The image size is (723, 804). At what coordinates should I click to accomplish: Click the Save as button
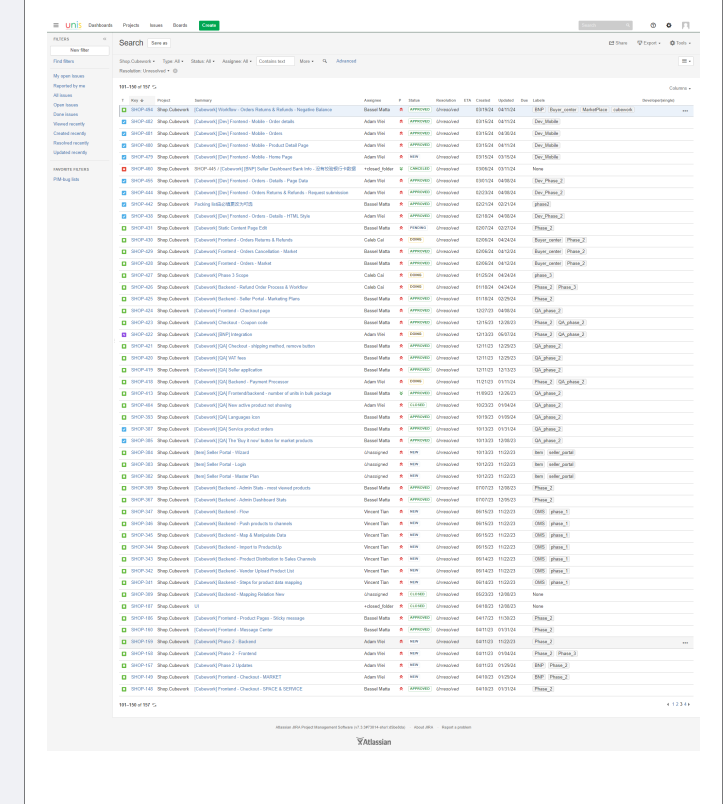pyautogui.click(x=159, y=43)
